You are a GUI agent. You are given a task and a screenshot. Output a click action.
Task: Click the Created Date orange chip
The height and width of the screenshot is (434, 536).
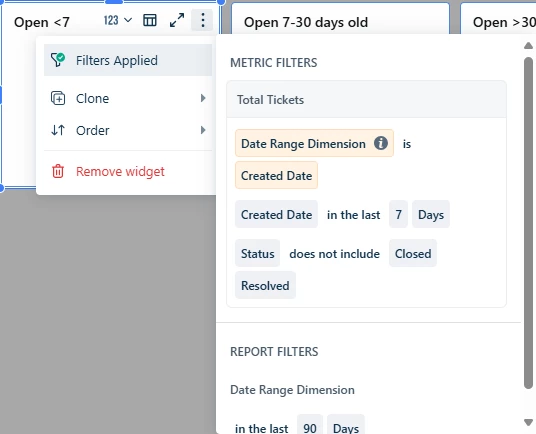pos(276,175)
